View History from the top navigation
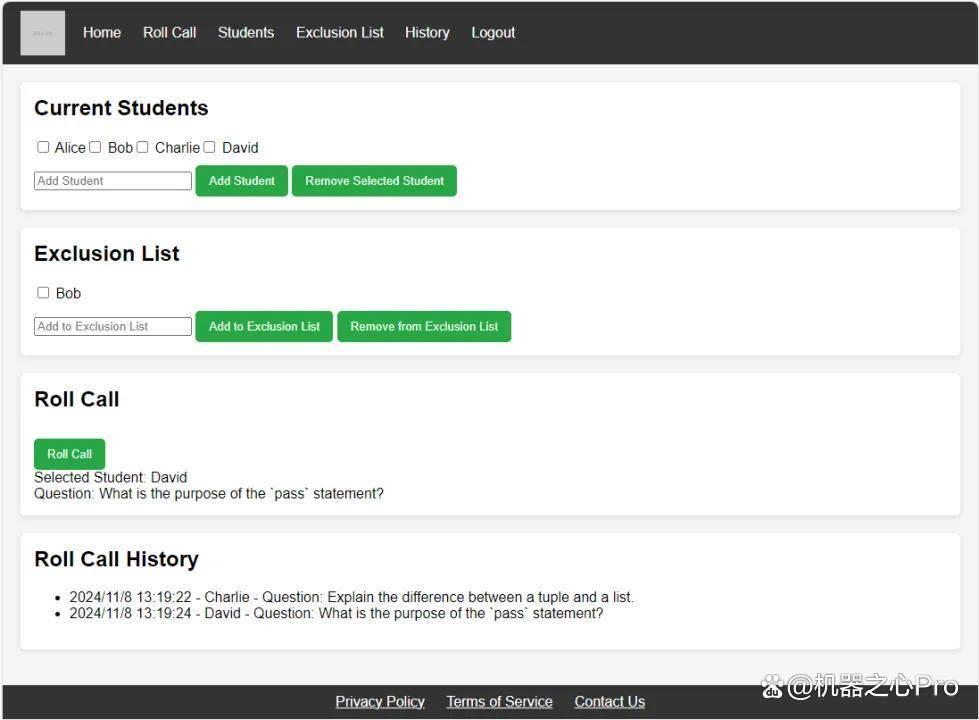Viewport: 979px width, 720px height. (427, 32)
